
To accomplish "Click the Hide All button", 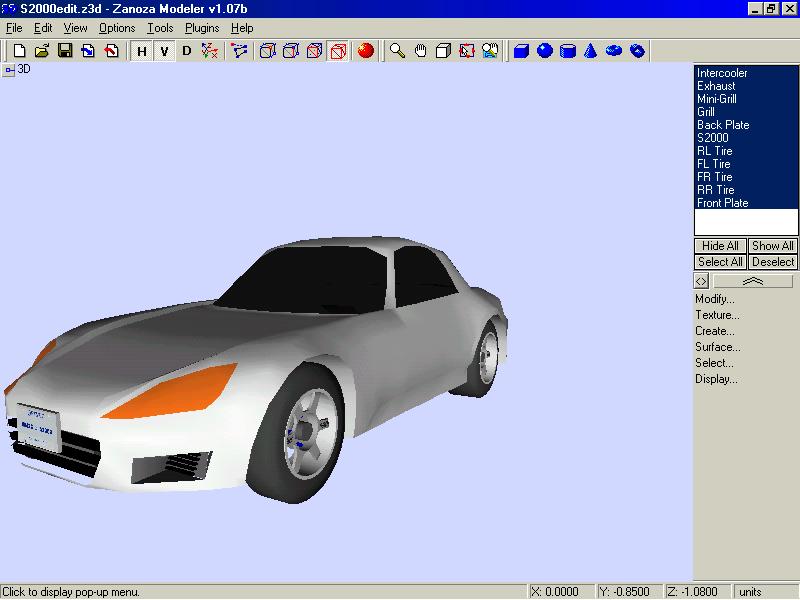I will [x=720, y=246].
